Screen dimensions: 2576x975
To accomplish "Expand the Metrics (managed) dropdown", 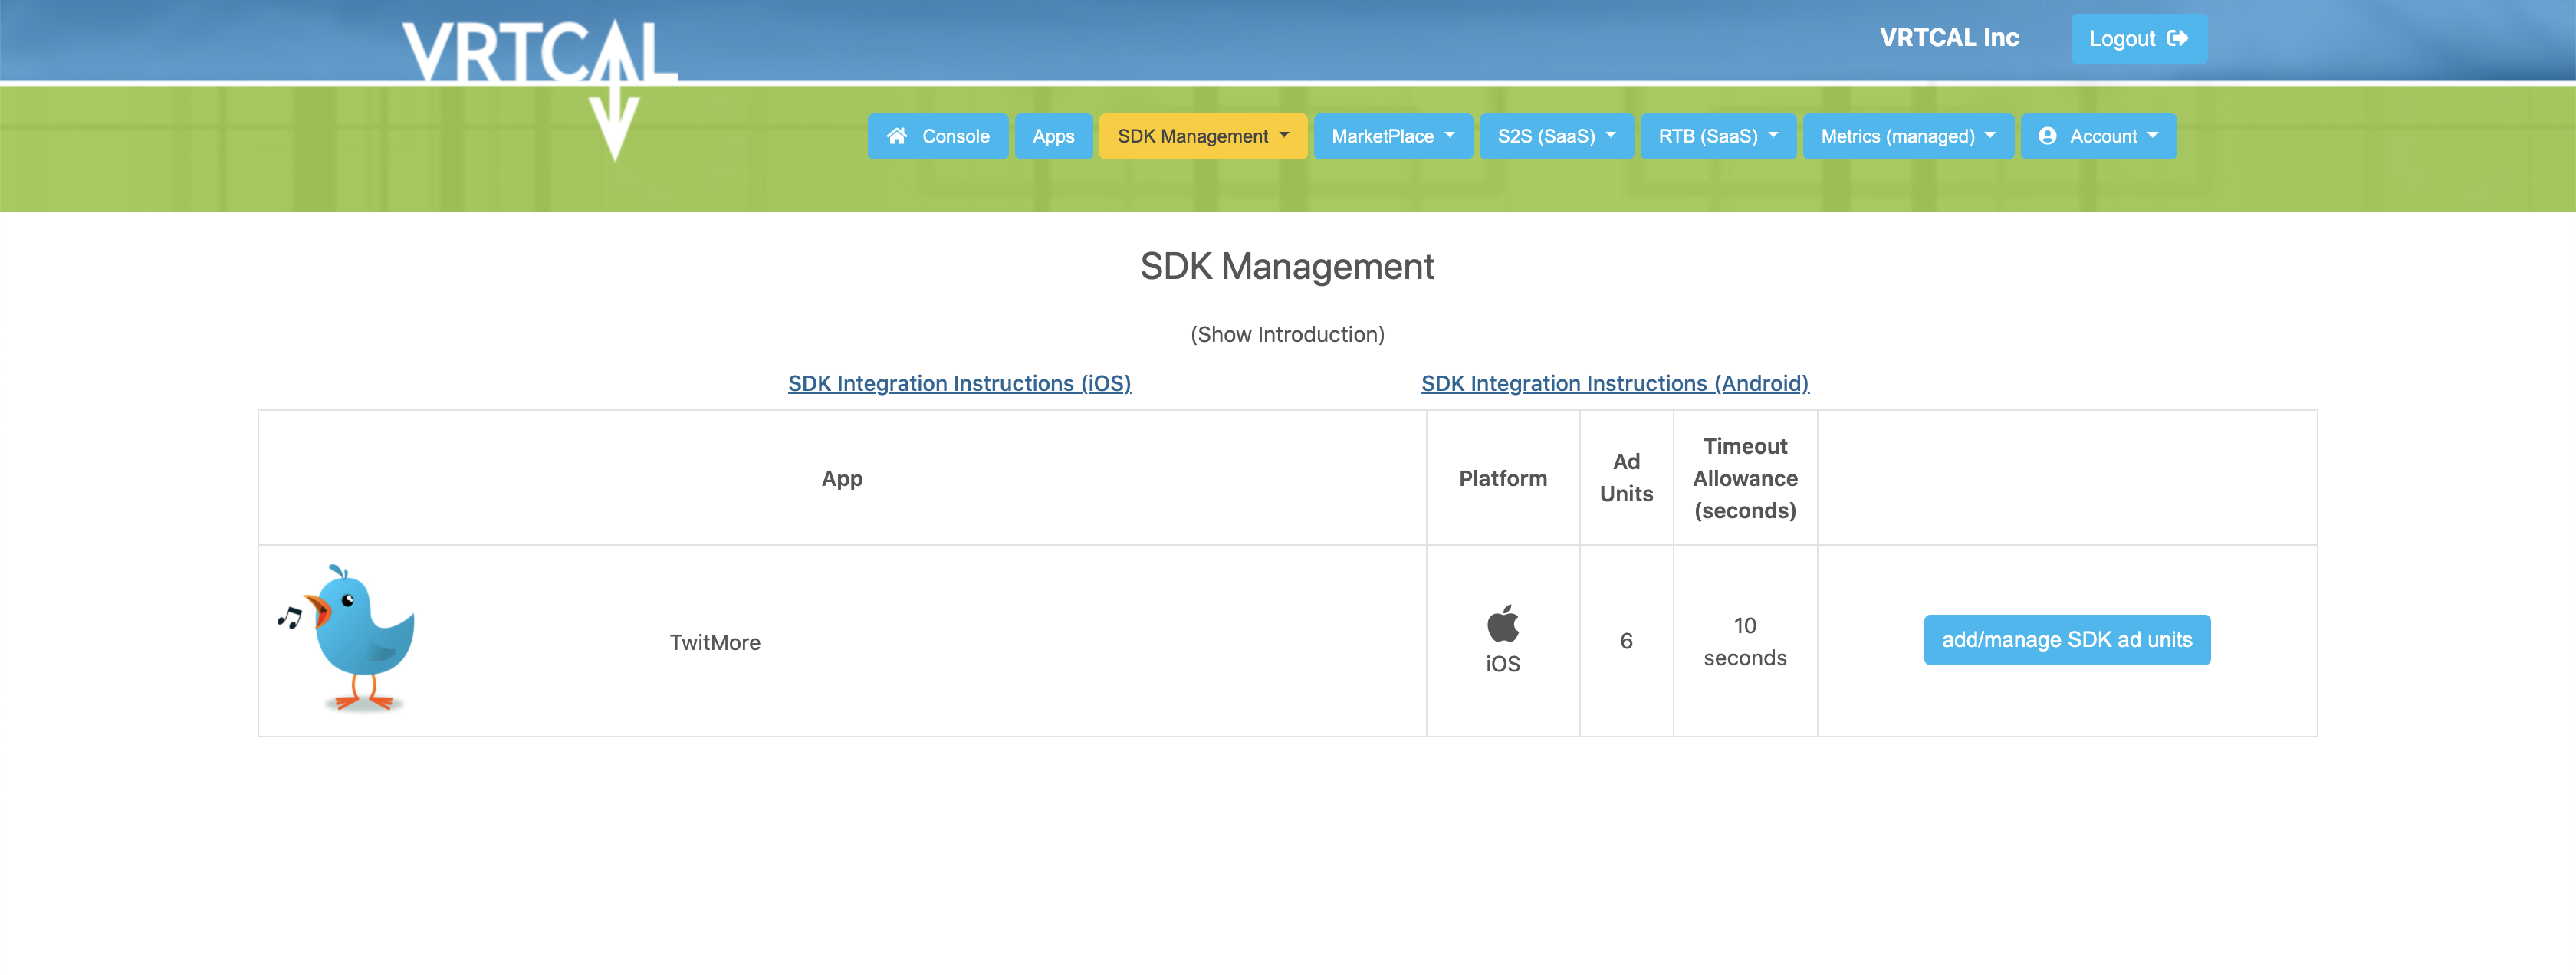I will pyautogui.click(x=1908, y=136).
